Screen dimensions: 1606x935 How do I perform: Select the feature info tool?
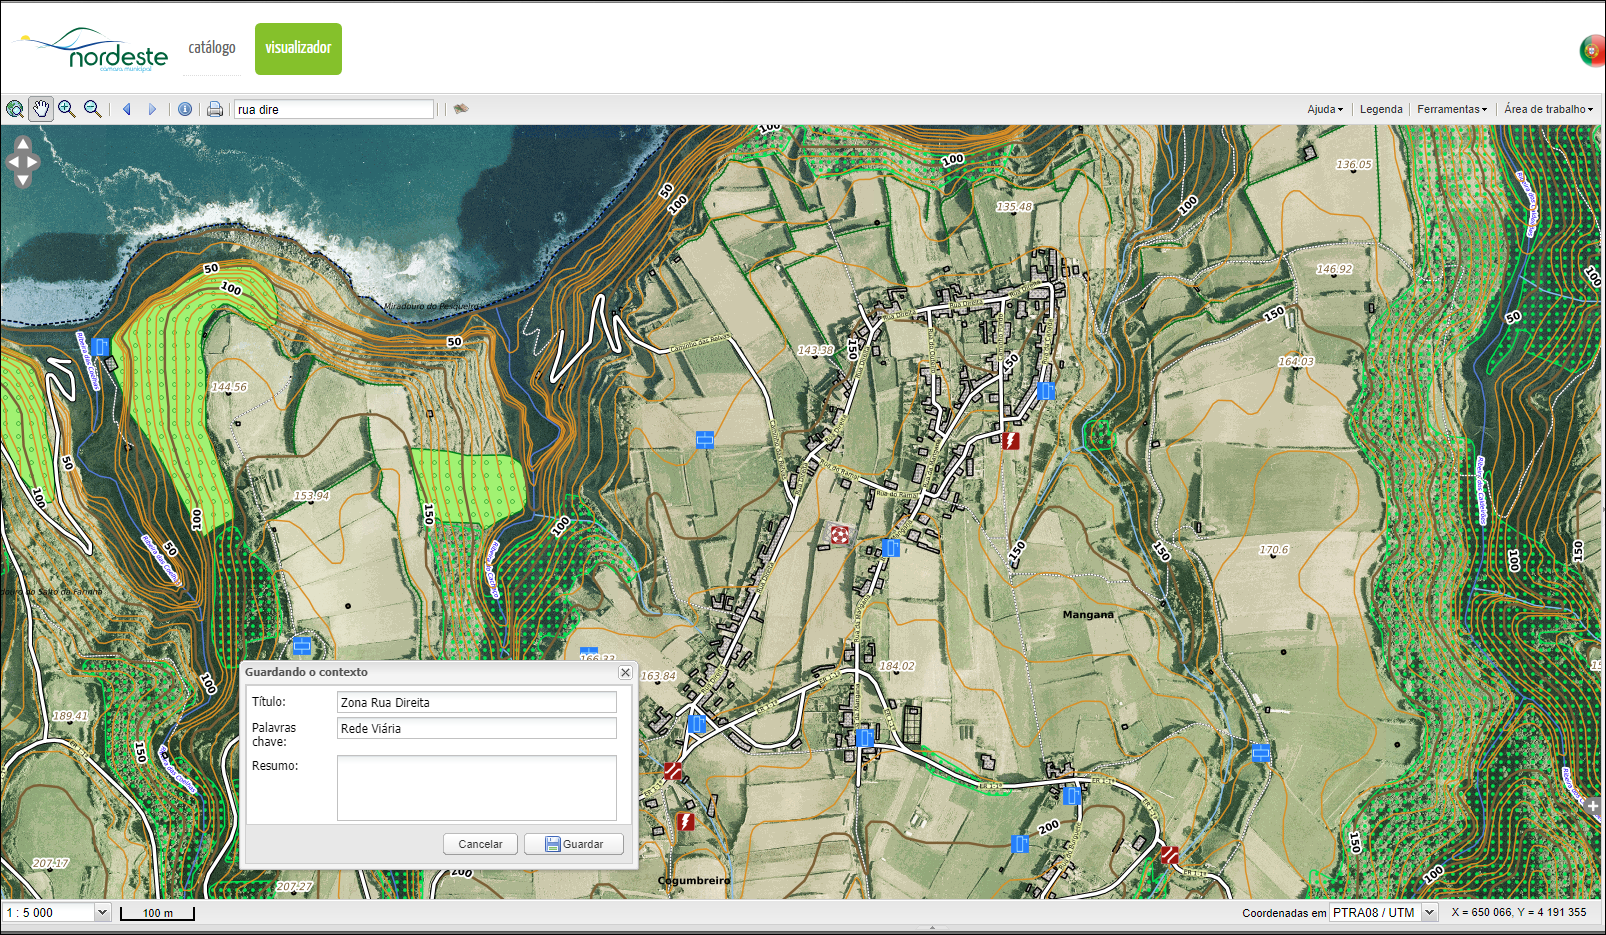point(185,109)
